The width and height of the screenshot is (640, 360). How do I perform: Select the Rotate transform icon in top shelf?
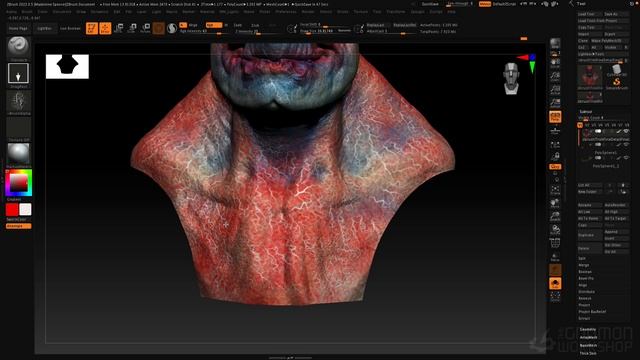(x=145, y=28)
